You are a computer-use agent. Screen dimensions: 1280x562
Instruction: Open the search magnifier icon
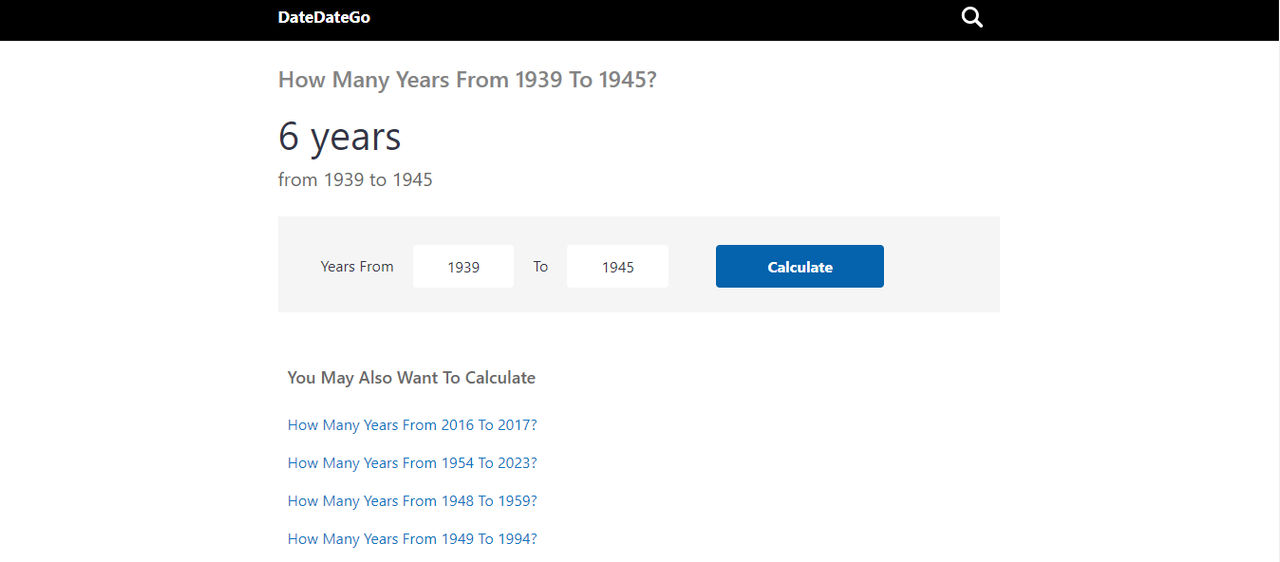[972, 18]
